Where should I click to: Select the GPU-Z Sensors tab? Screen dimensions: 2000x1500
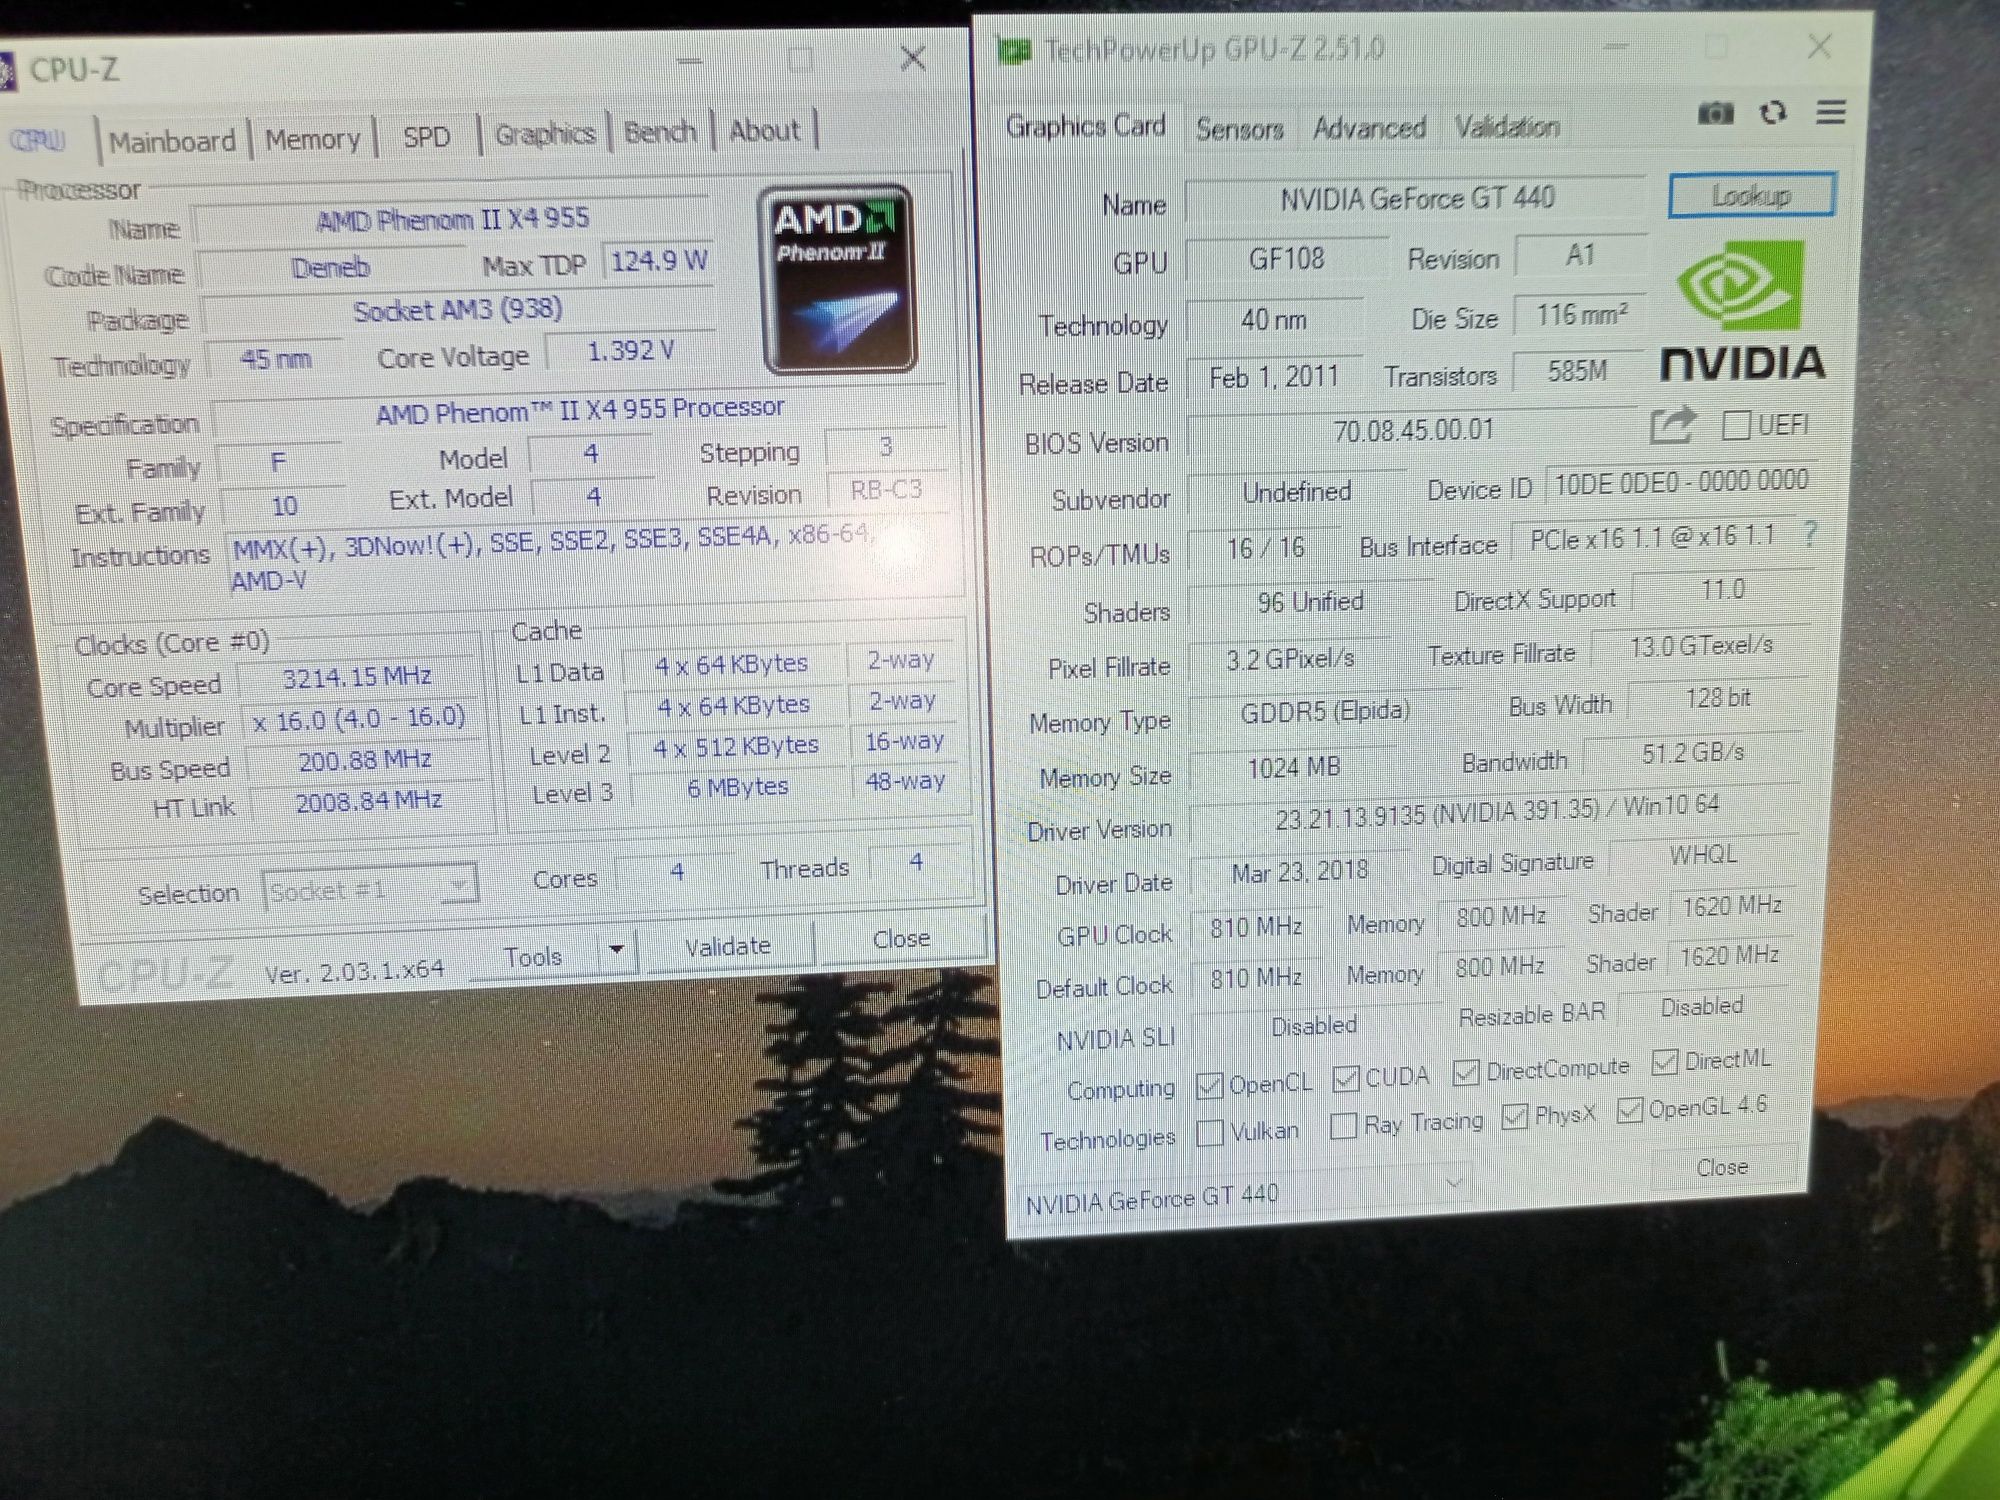[1239, 128]
